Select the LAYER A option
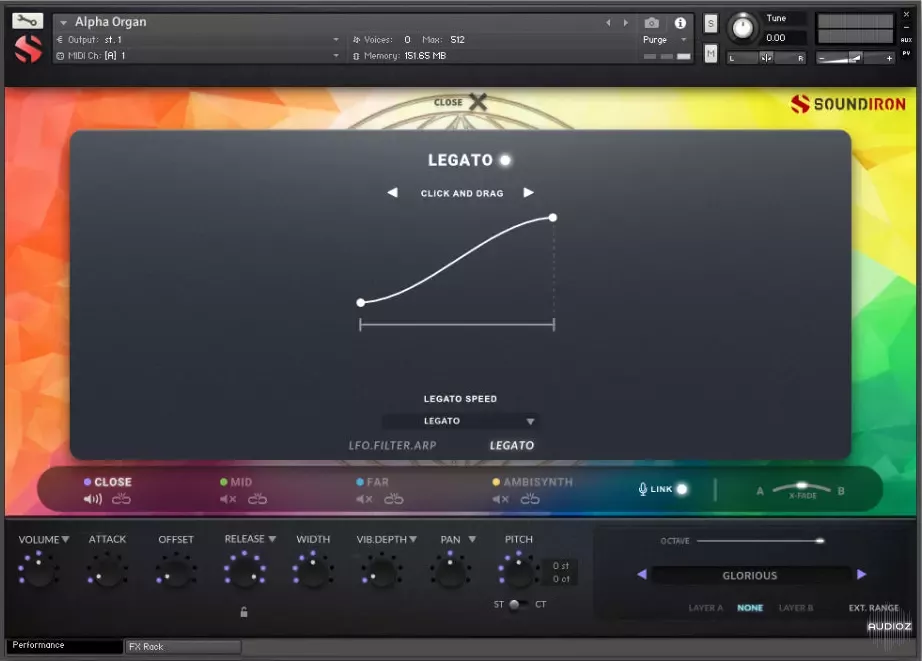 [706, 607]
